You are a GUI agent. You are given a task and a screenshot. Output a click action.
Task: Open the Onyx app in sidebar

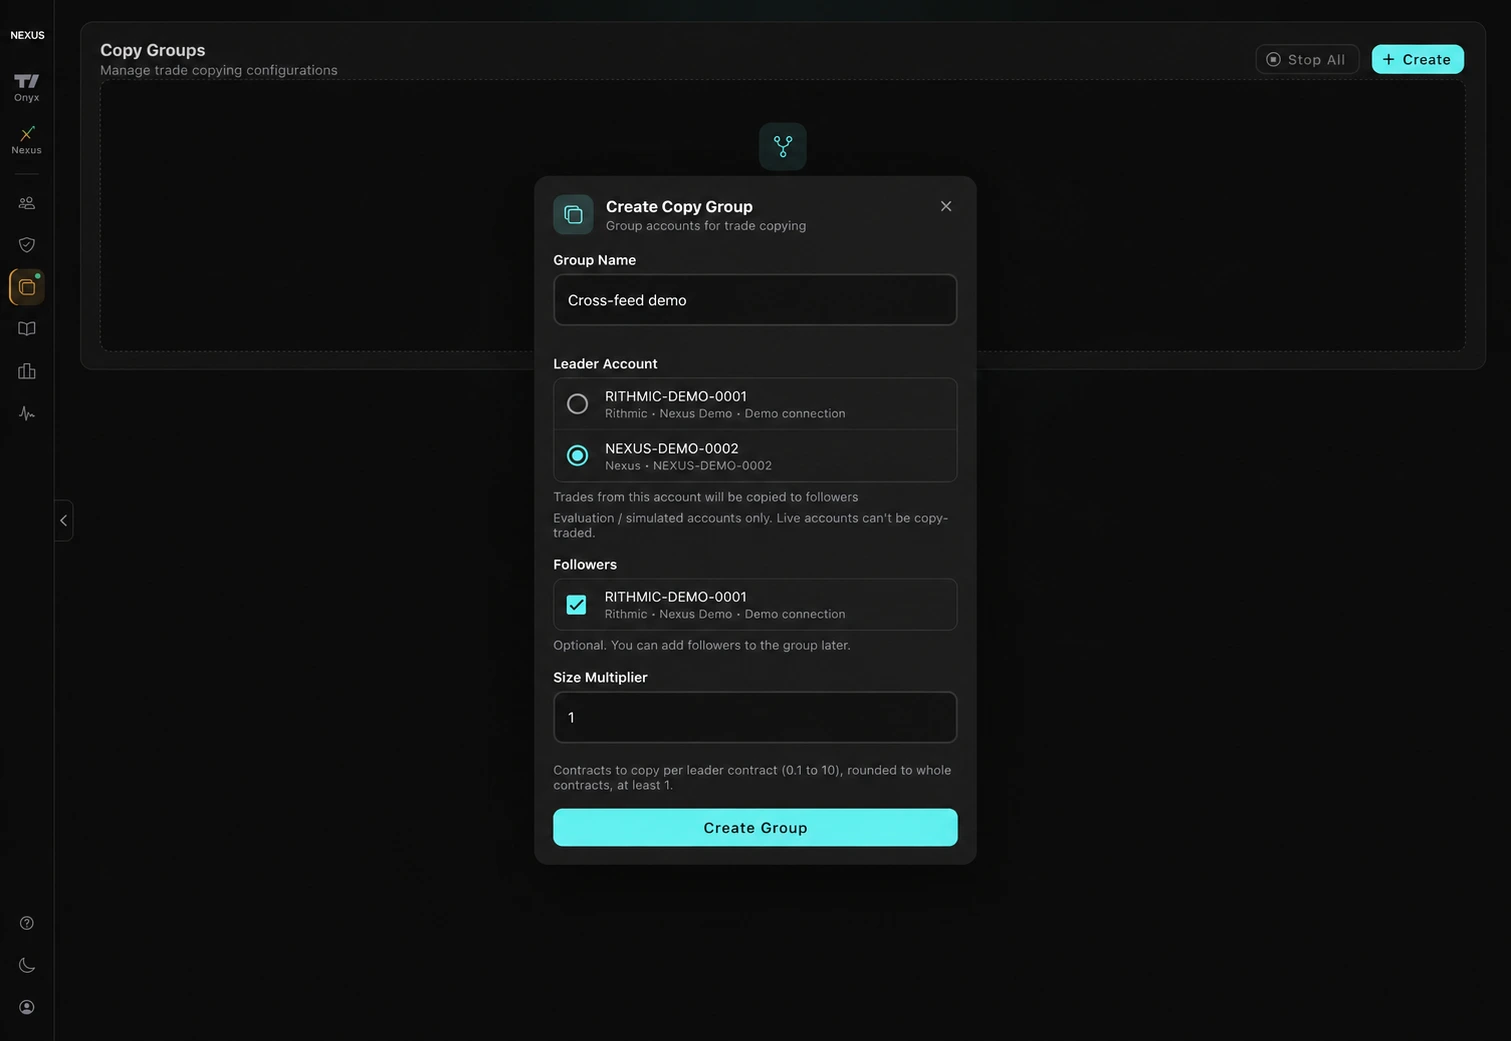(27, 87)
